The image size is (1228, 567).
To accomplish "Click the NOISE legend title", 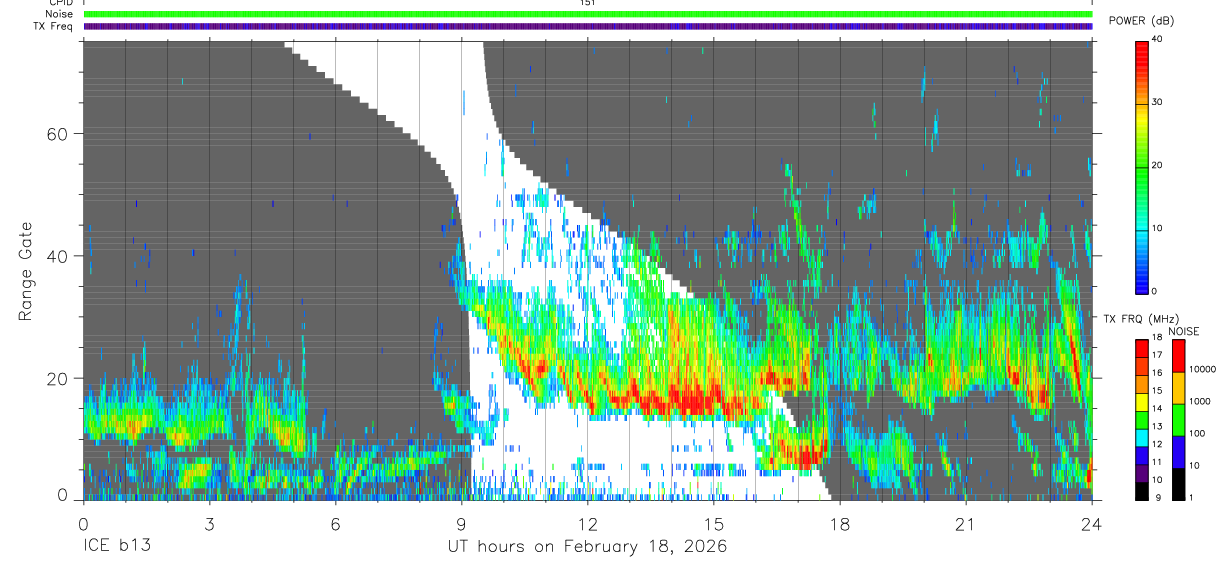I will (x=1184, y=331).
